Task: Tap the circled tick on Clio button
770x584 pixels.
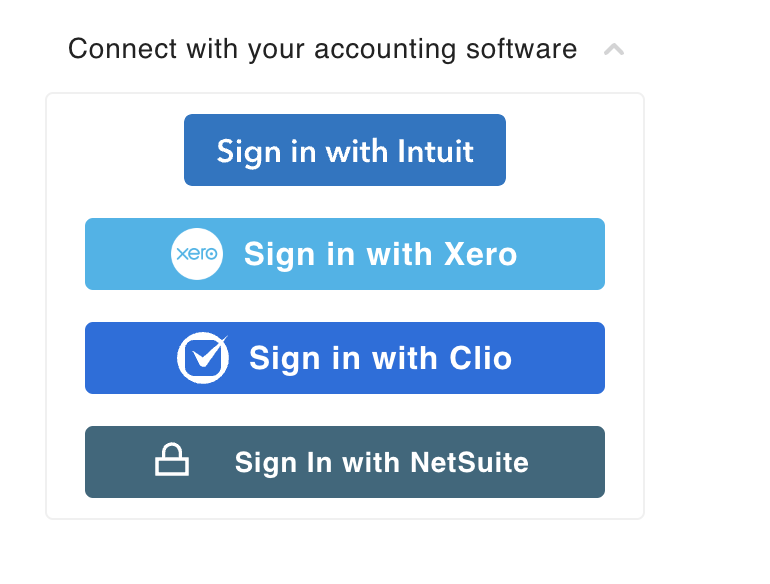Action: click(x=203, y=358)
